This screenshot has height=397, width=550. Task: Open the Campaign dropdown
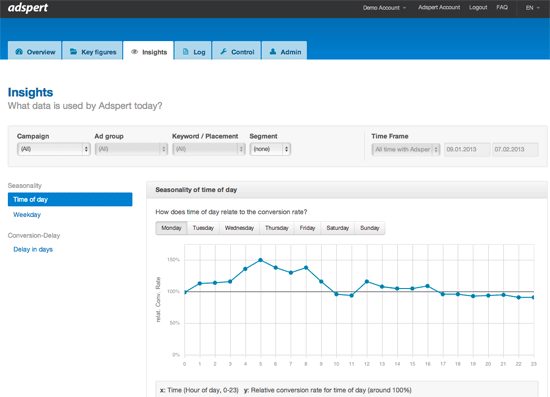(54, 149)
